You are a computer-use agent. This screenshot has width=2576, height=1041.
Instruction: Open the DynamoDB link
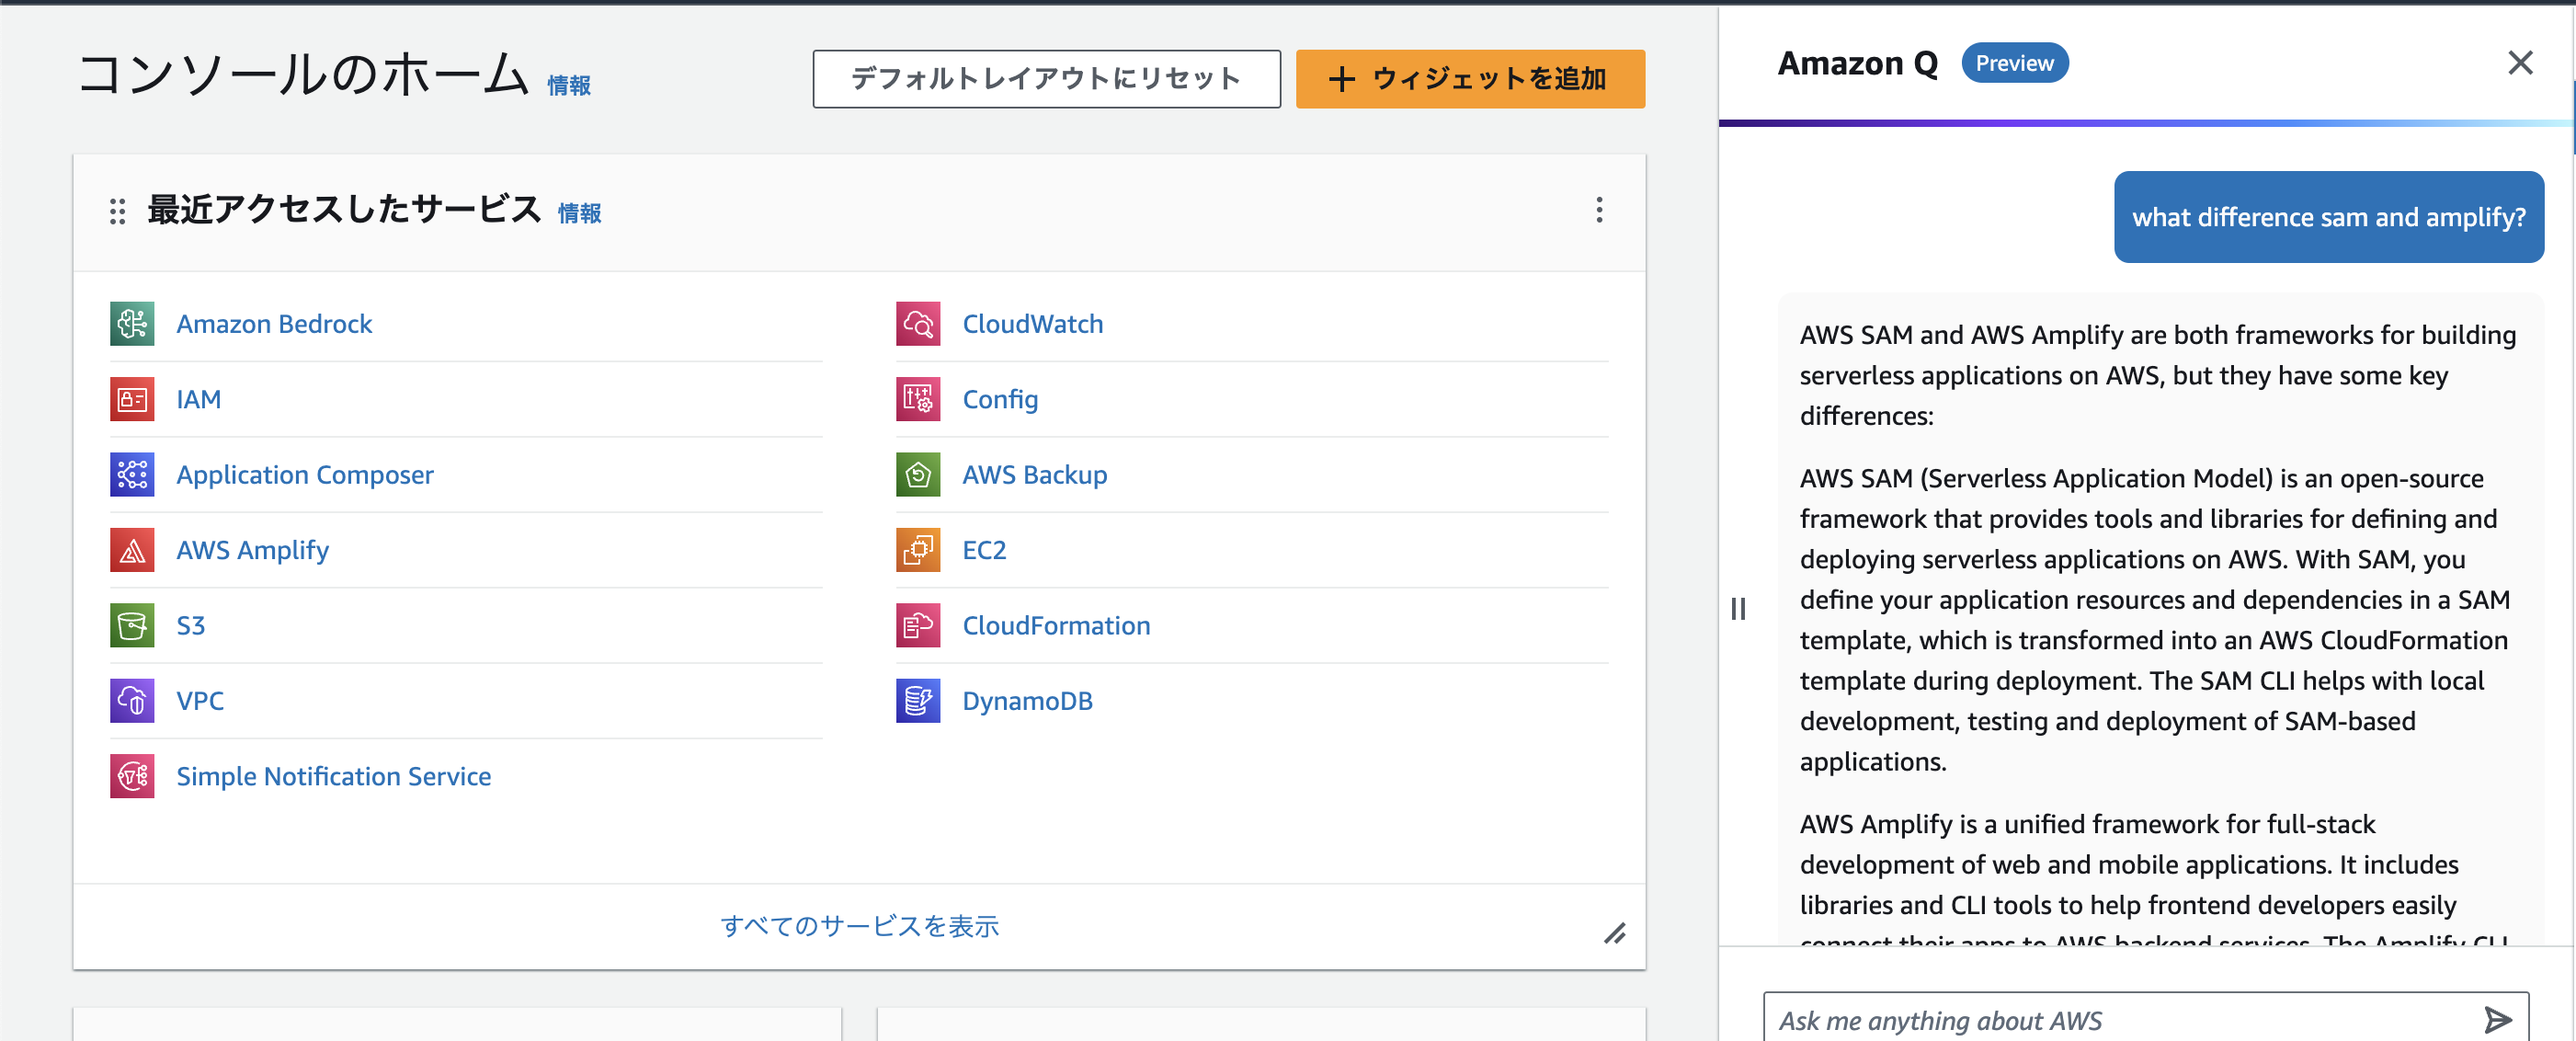coord(1028,701)
